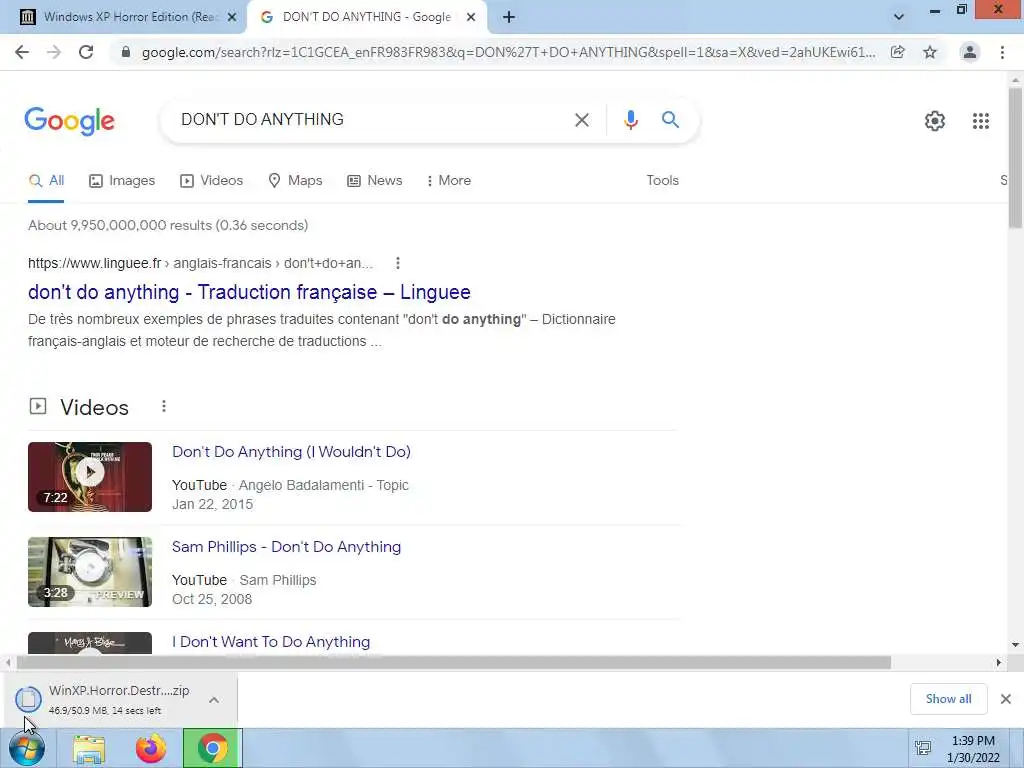Click the vertical scrollbar thumb

click(1015, 157)
